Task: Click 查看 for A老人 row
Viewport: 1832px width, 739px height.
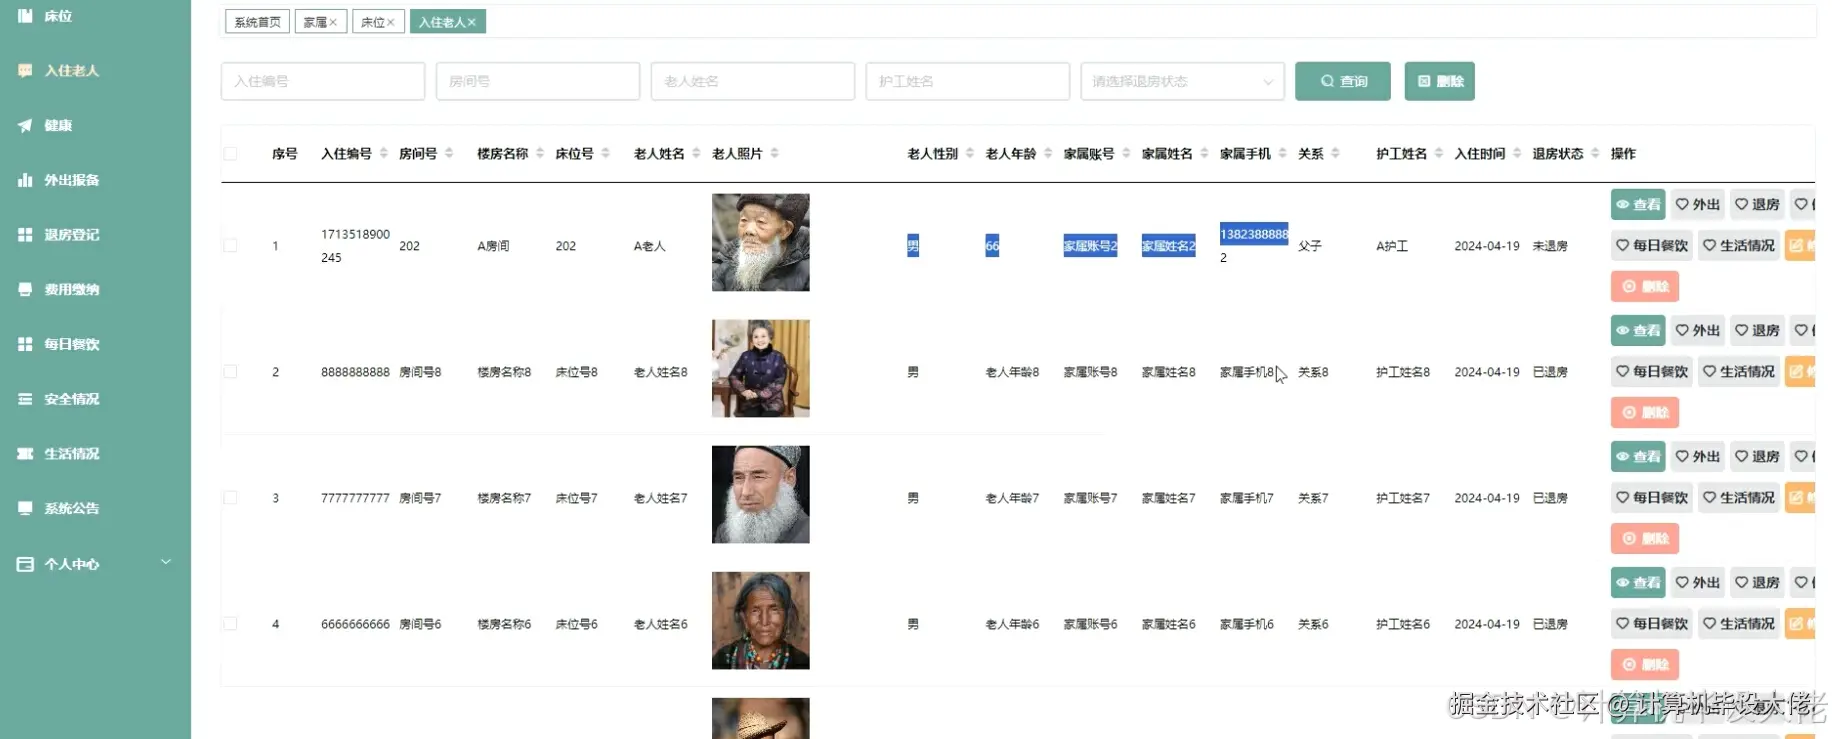Action: coord(1638,205)
